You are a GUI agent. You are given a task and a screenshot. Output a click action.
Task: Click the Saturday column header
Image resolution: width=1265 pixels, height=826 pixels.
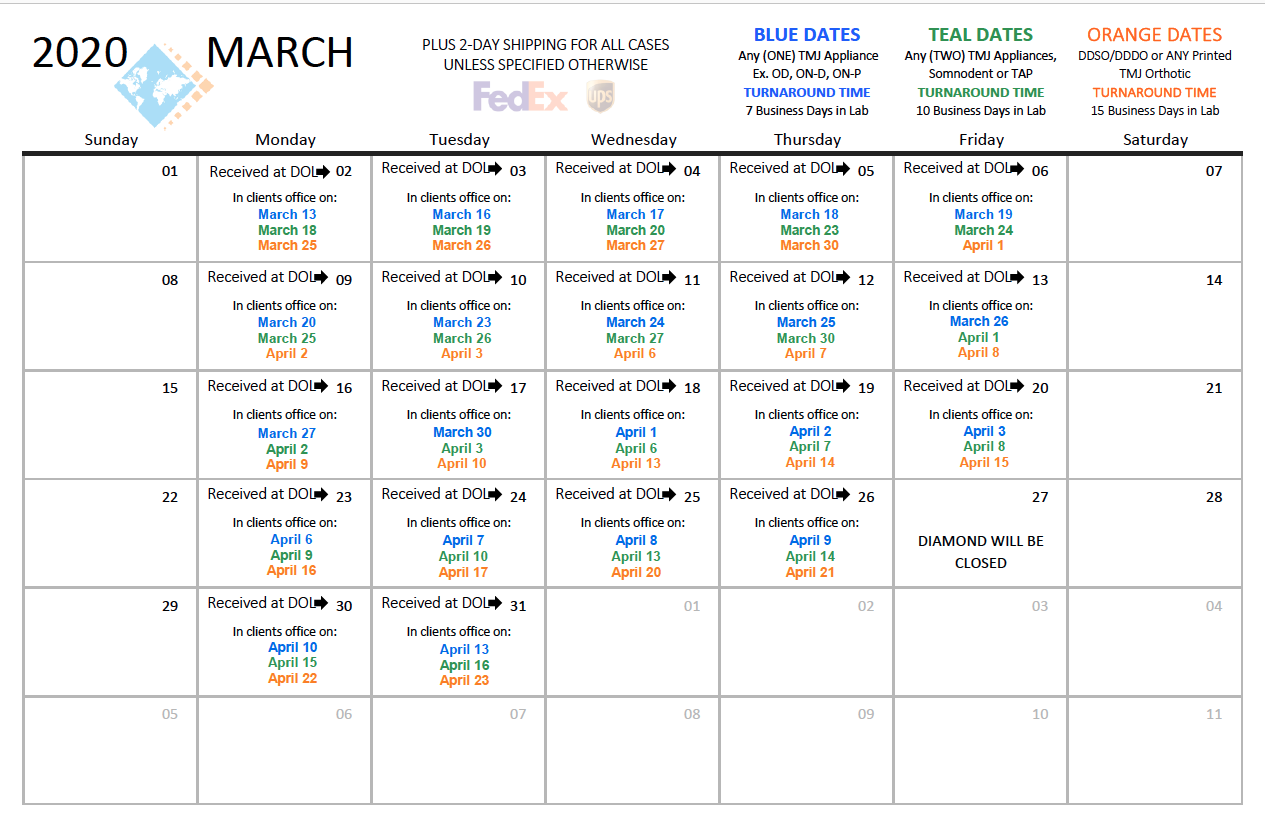coord(1155,140)
